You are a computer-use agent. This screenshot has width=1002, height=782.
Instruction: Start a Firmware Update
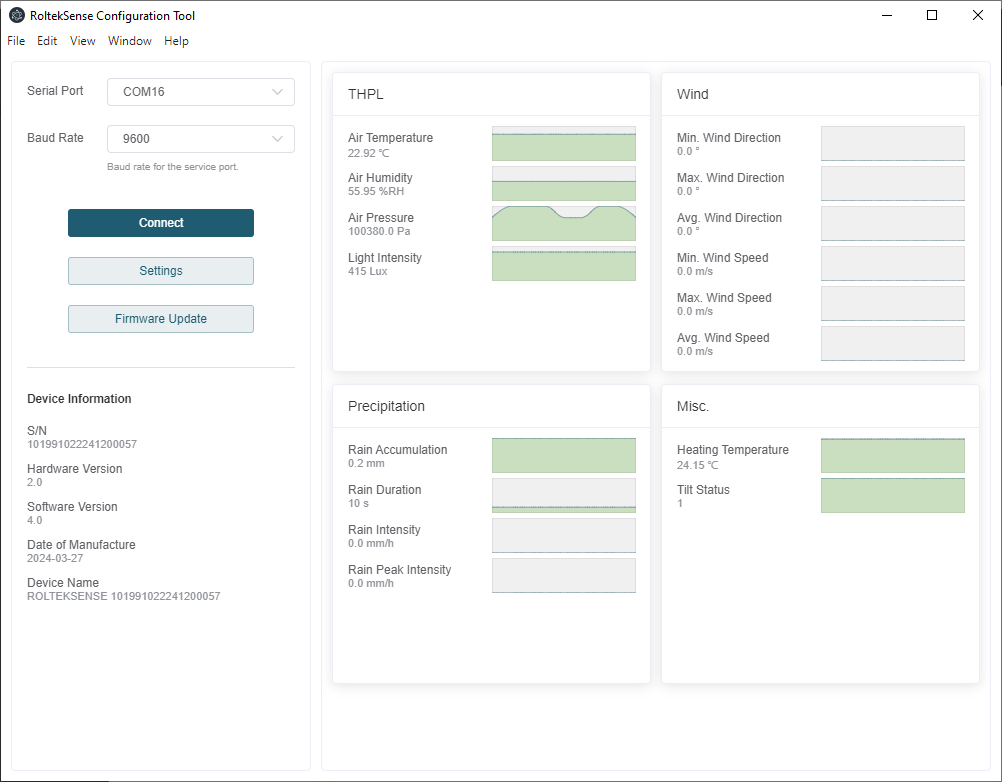point(161,319)
